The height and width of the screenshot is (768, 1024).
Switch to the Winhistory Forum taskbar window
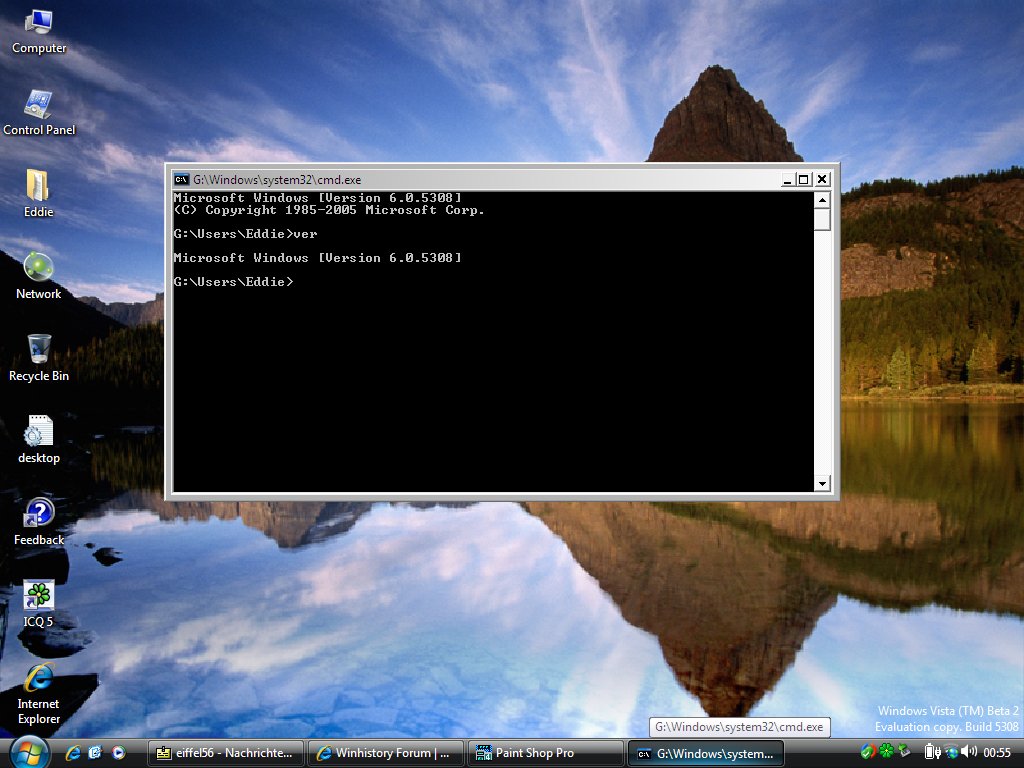[x=385, y=752]
